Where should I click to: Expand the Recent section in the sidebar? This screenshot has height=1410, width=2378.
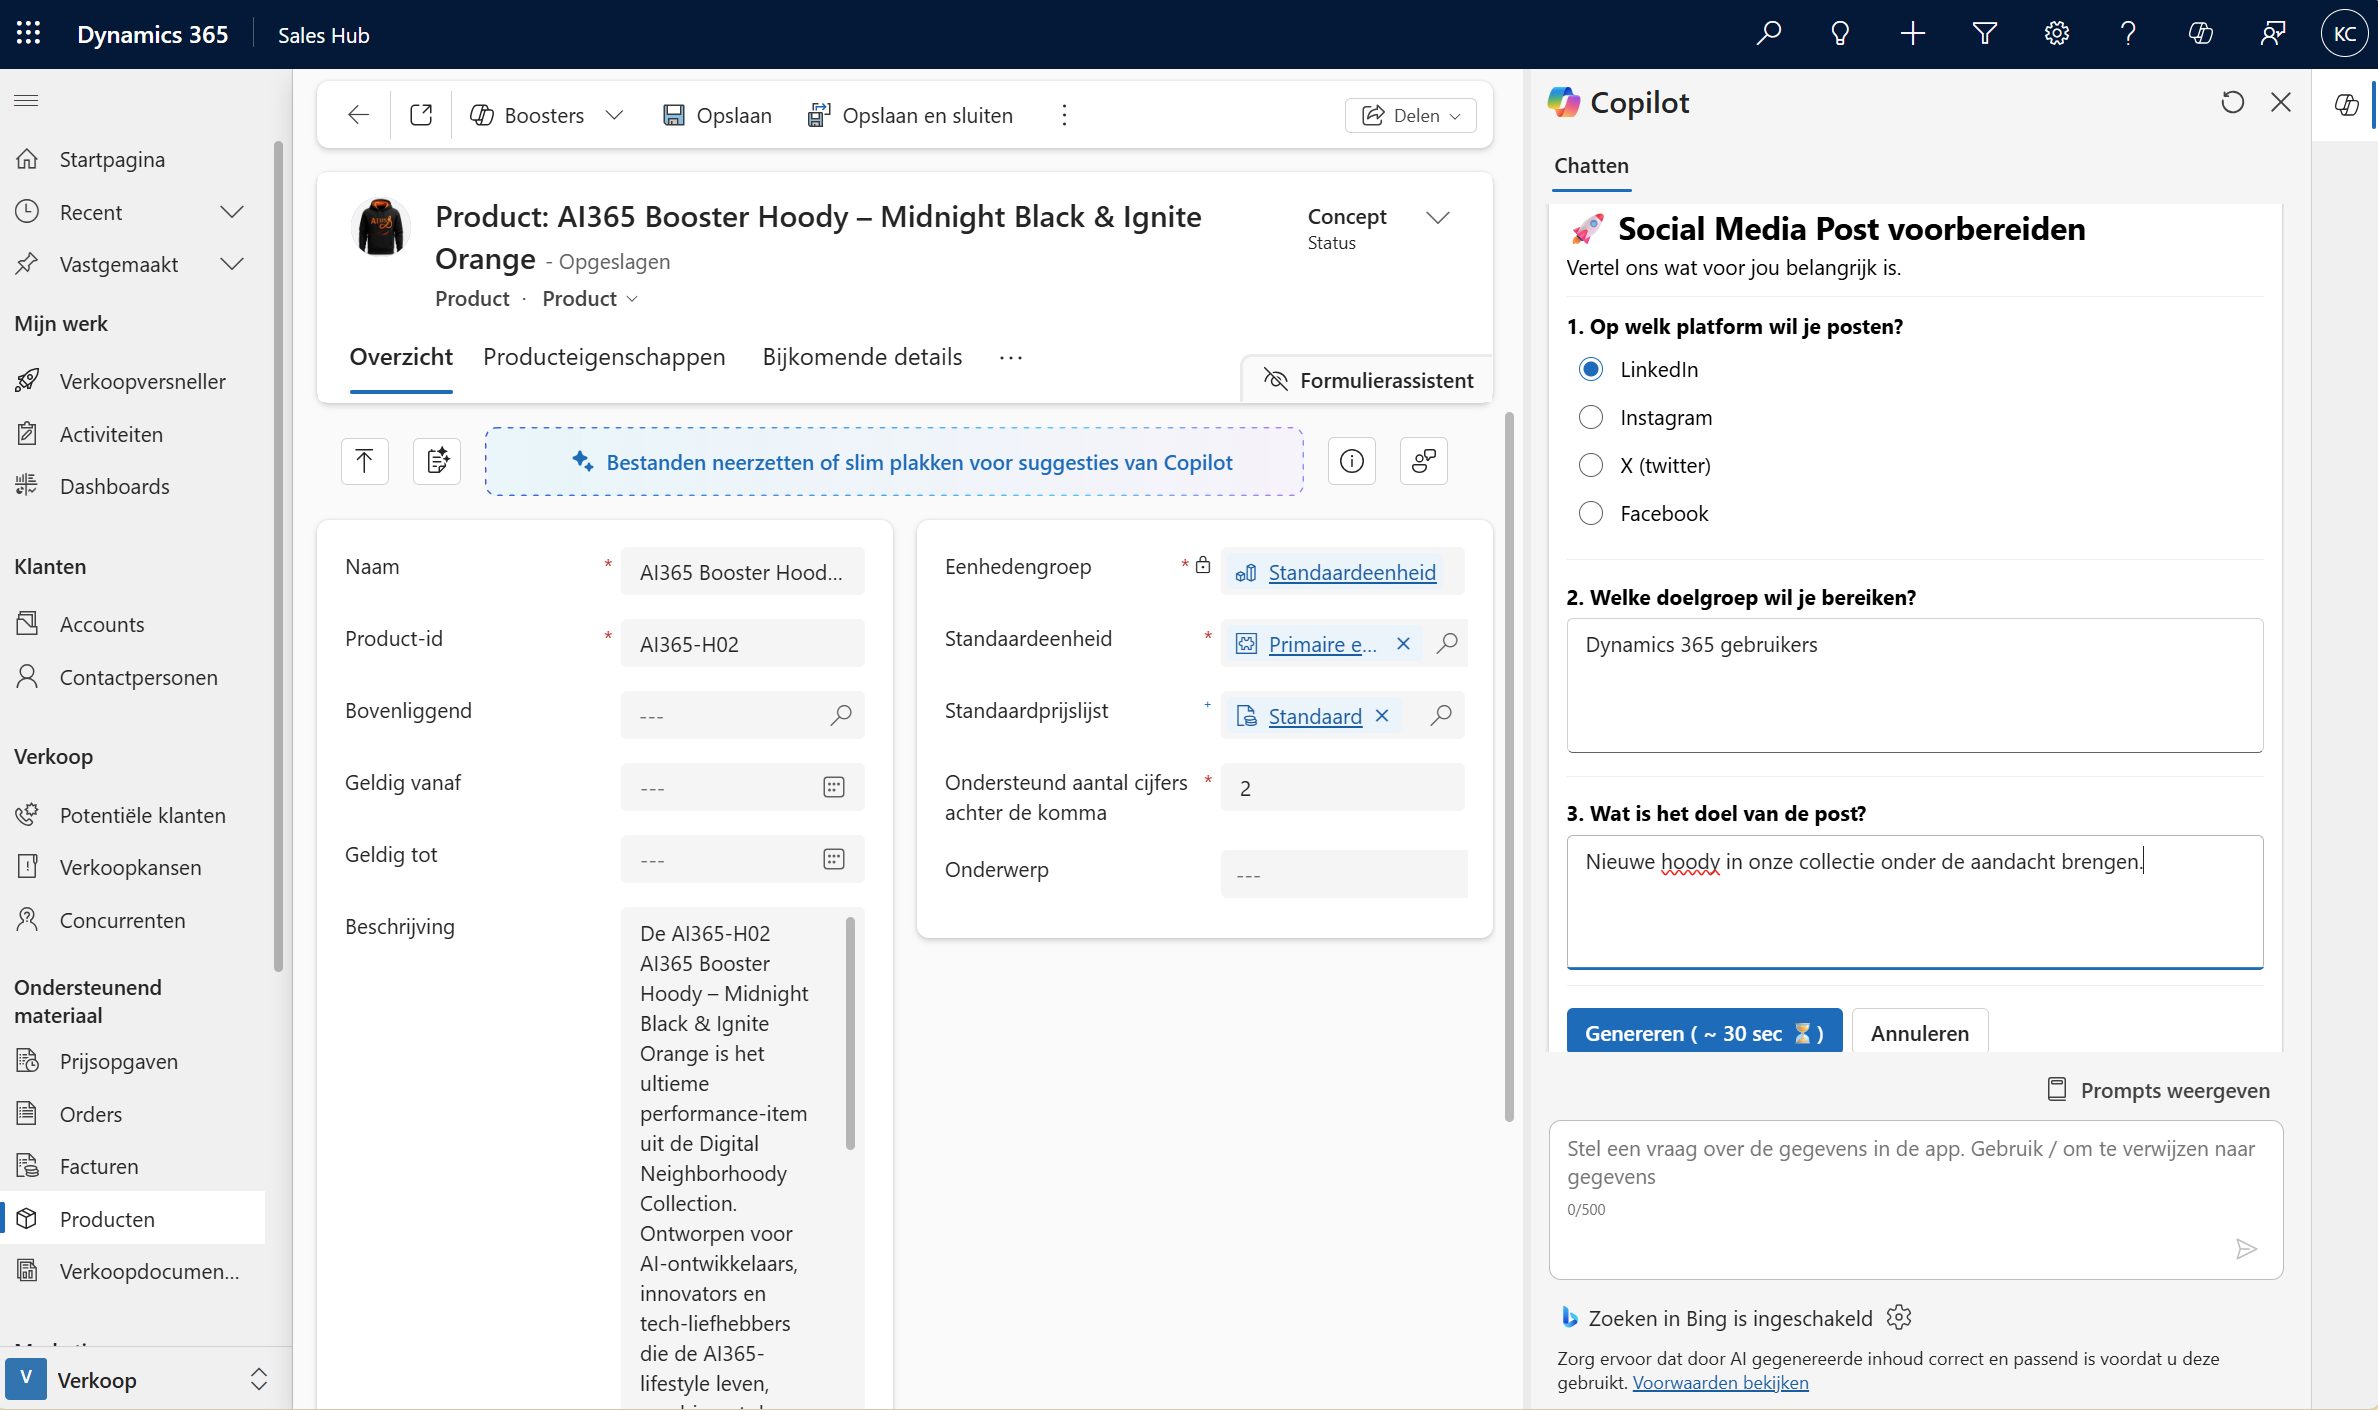pos(231,212)
